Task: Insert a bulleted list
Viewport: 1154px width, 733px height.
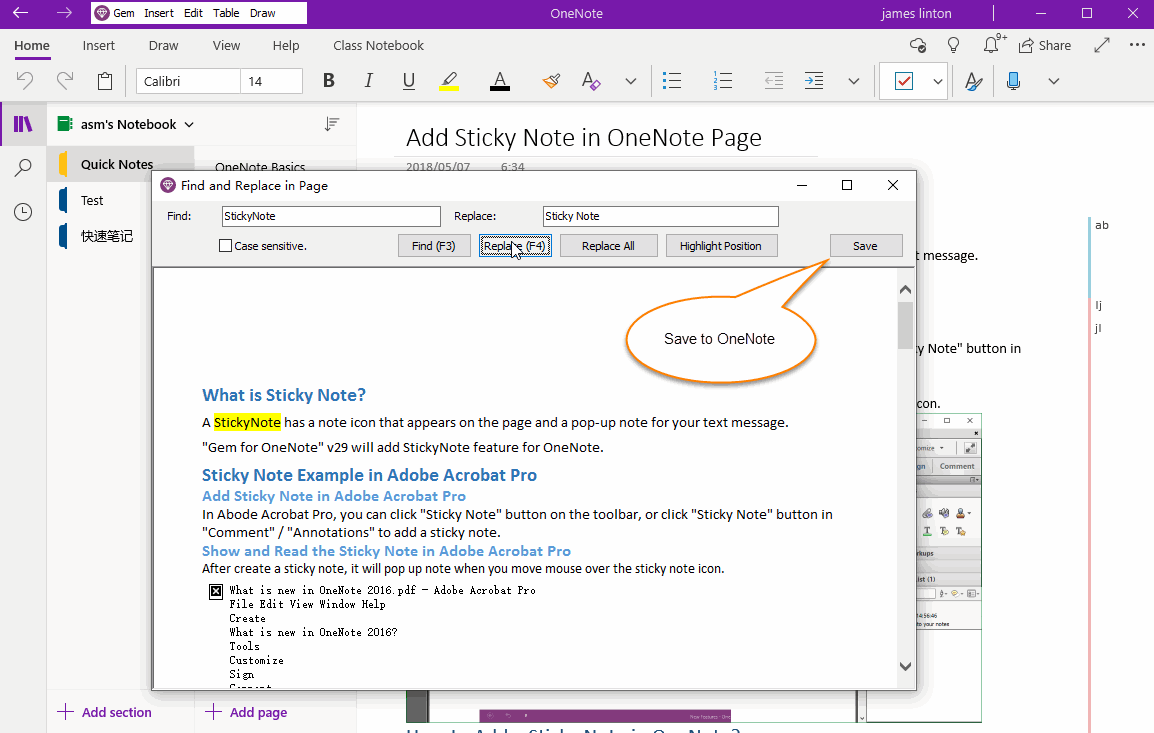Action: [x=671, y=81]
